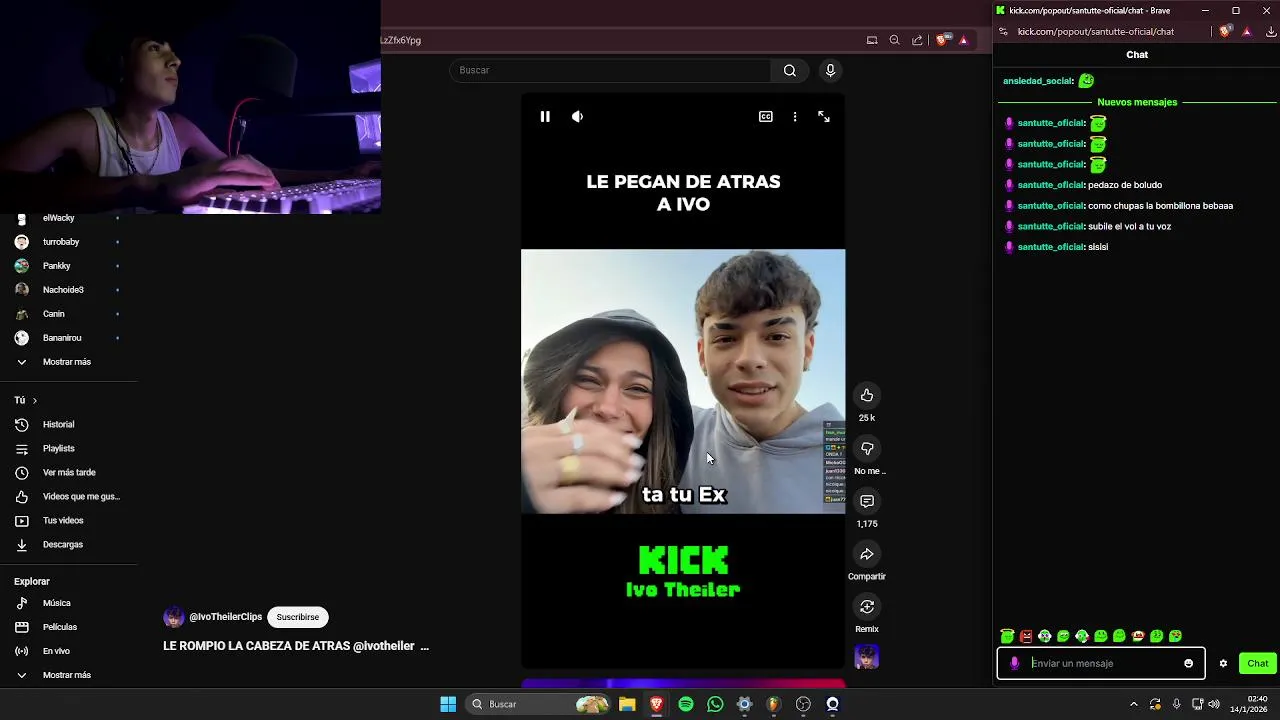The width and height of the screenshot is (1280, 720).
Task: Start voice search with microphone icon
Action: [x=830, y=70]
